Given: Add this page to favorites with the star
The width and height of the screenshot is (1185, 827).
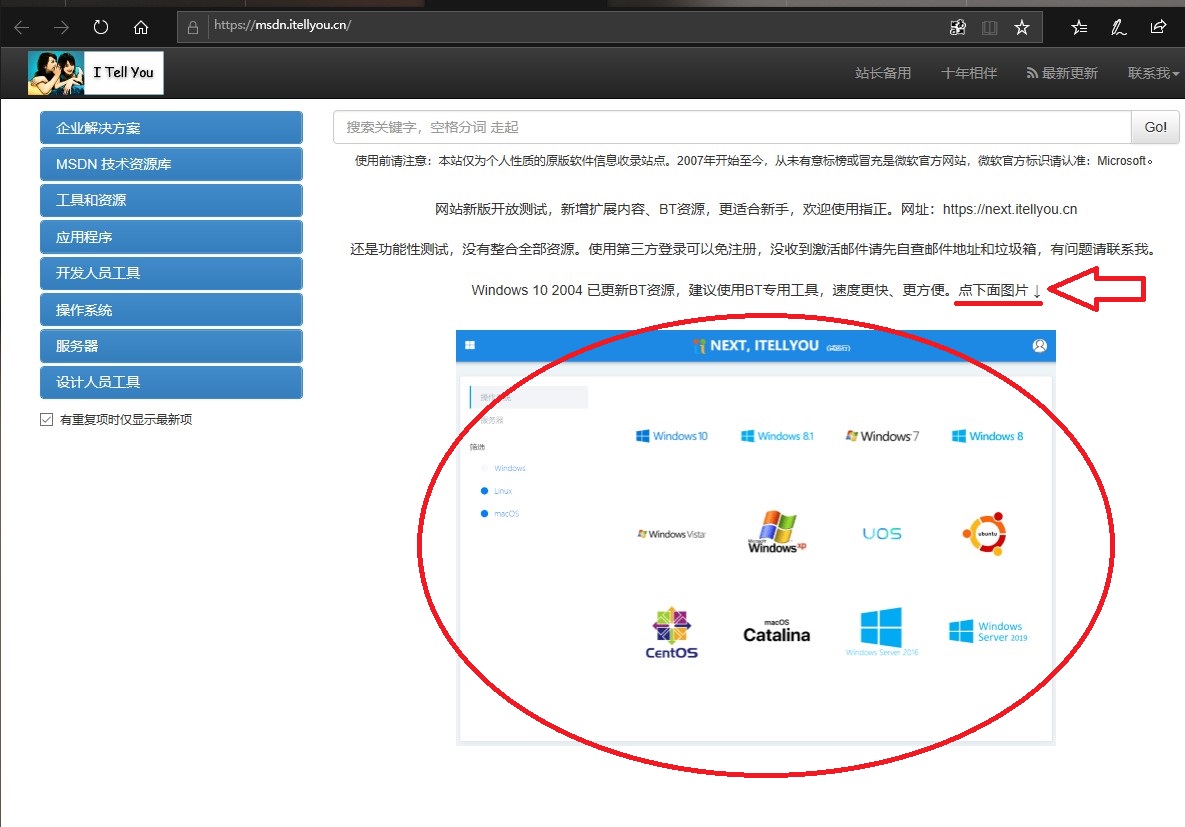Looking at the screenshot, I should (1022, 28).
